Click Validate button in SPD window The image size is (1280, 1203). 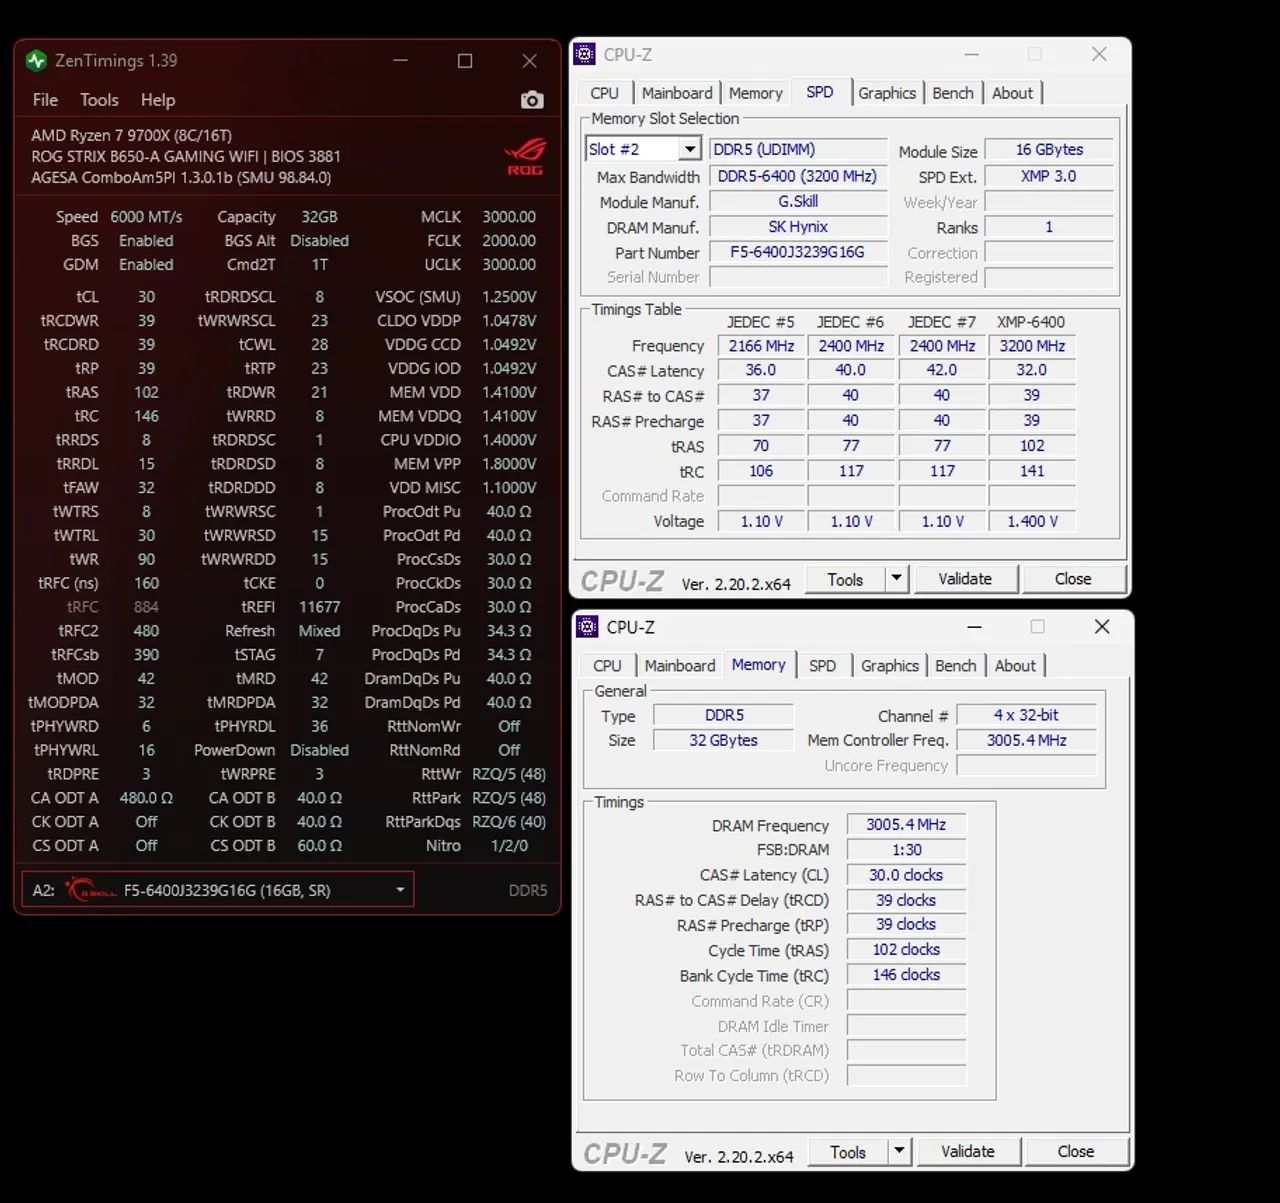(965, 579)
